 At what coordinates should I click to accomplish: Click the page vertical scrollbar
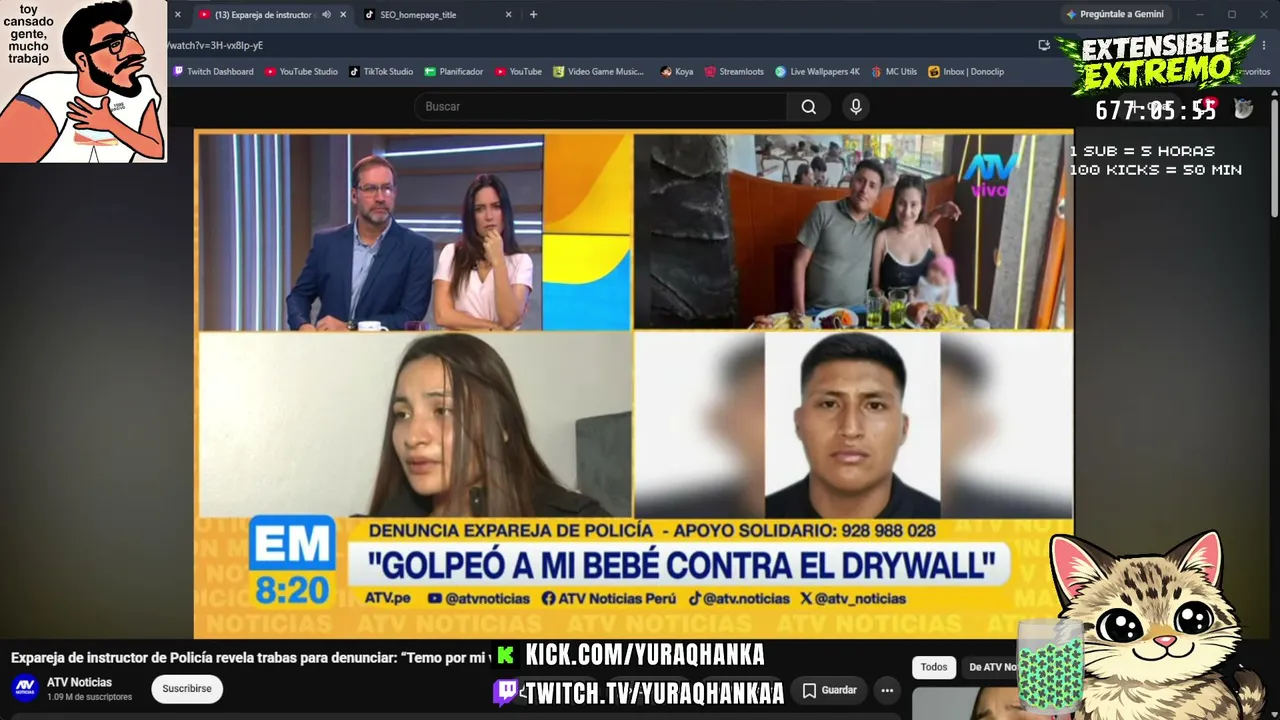[x=1274, y=150]
